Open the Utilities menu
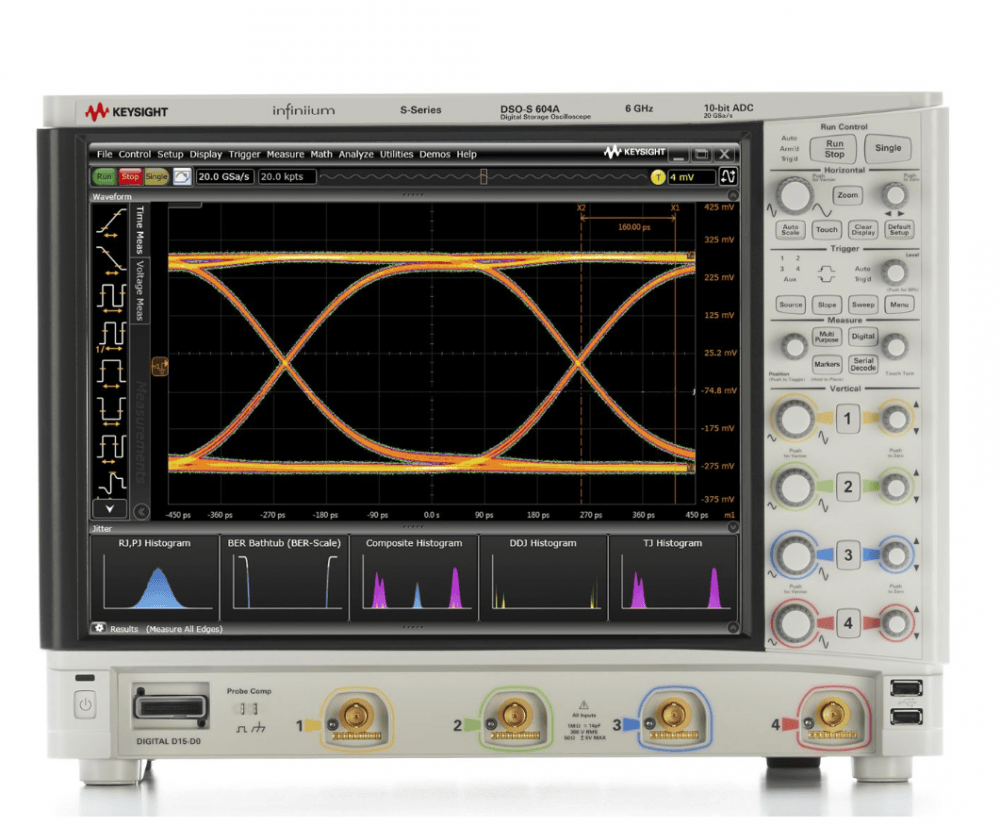The image size is (1000, 826). coord(397,154)
